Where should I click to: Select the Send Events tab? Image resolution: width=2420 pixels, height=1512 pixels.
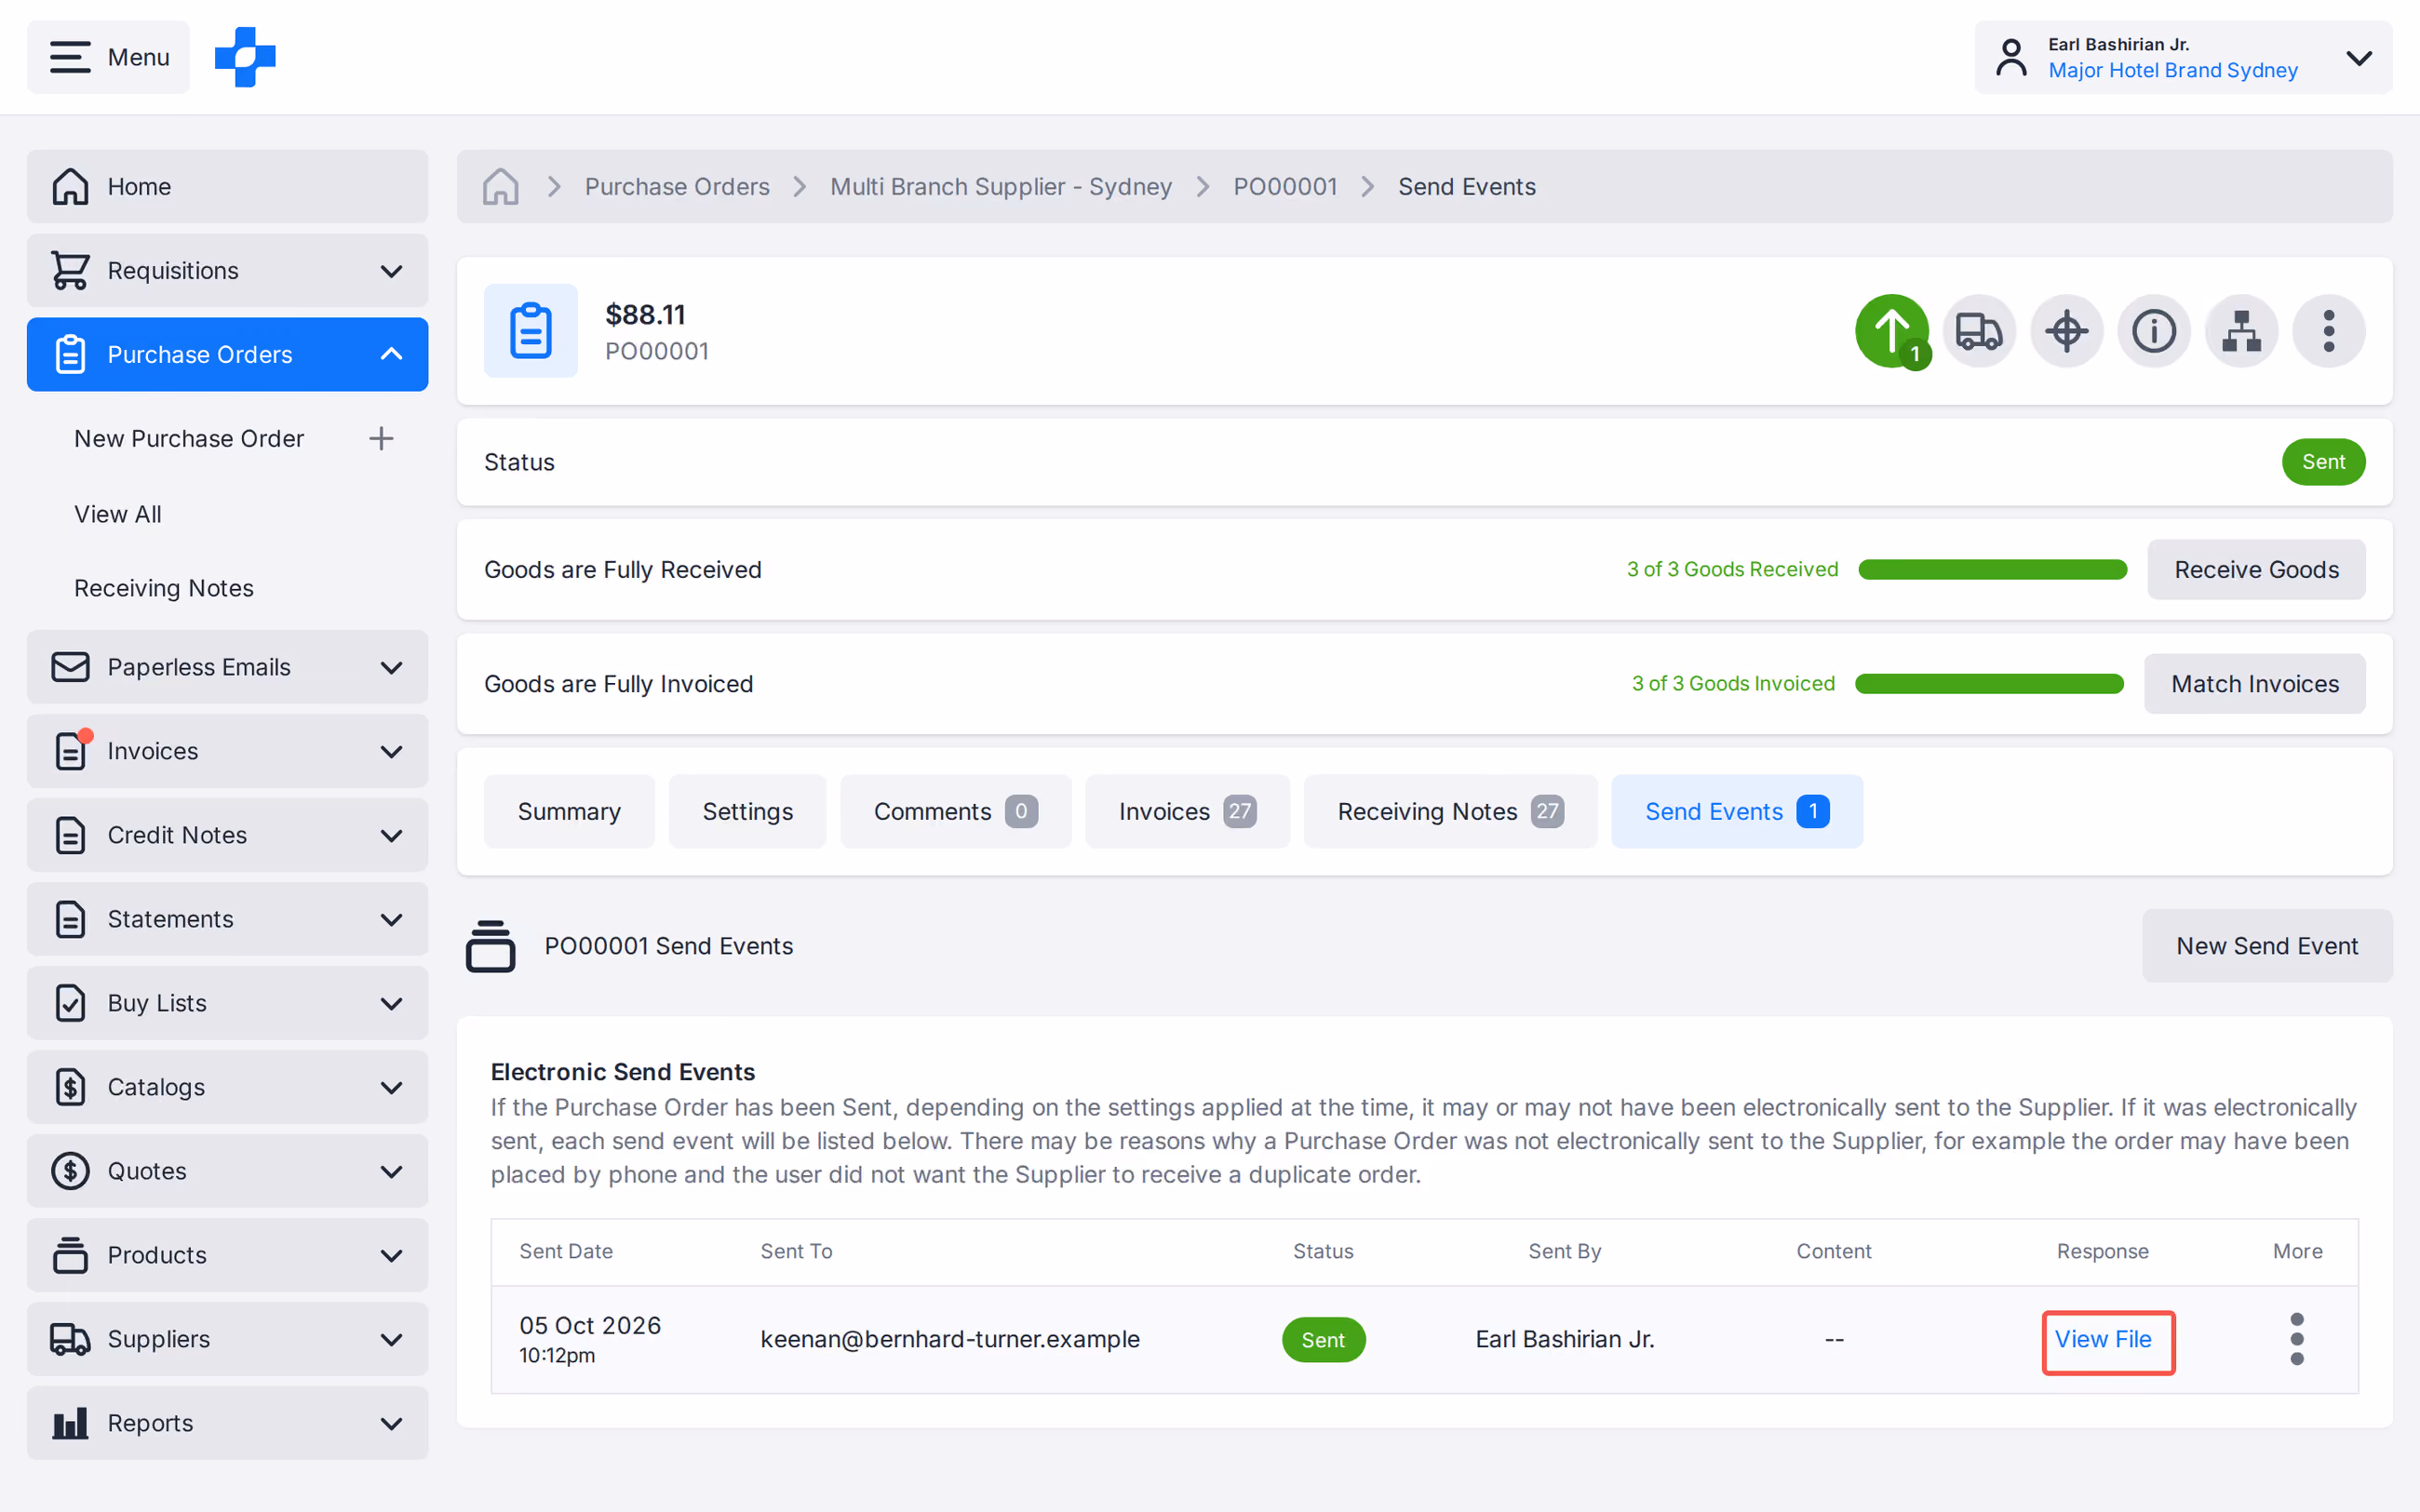(1737, 811)
